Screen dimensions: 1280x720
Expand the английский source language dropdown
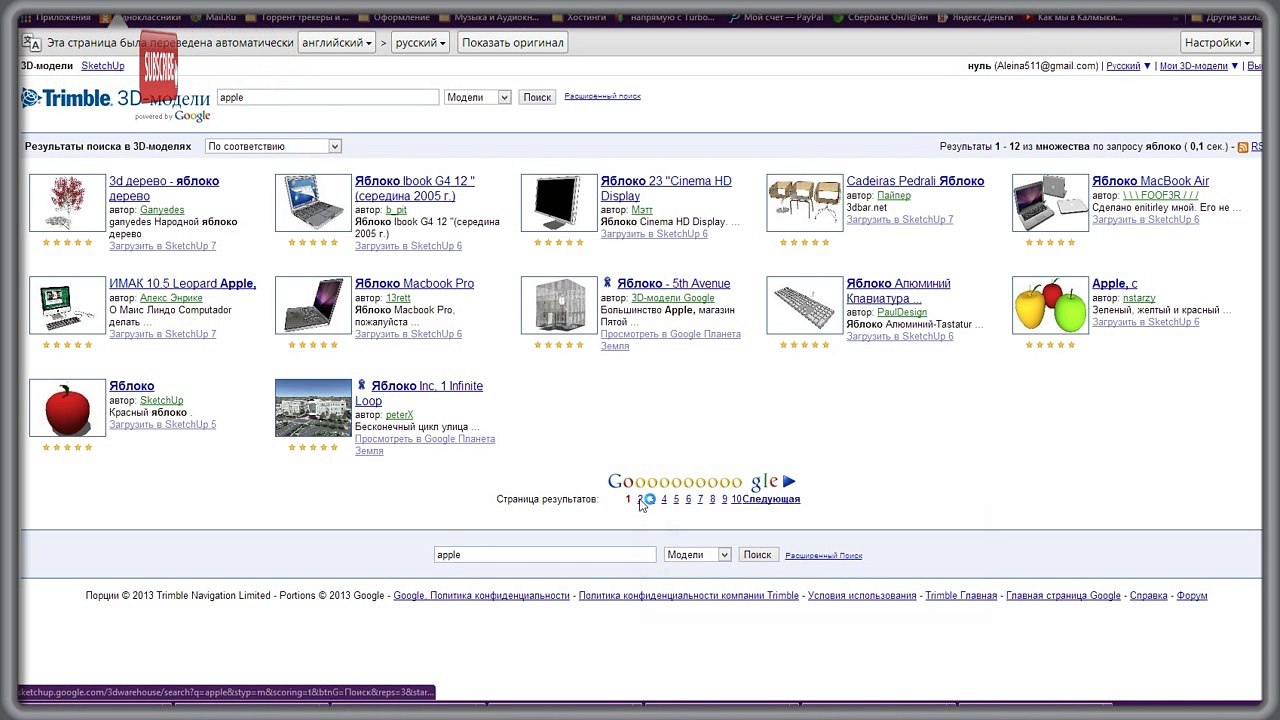pos(337,43)
